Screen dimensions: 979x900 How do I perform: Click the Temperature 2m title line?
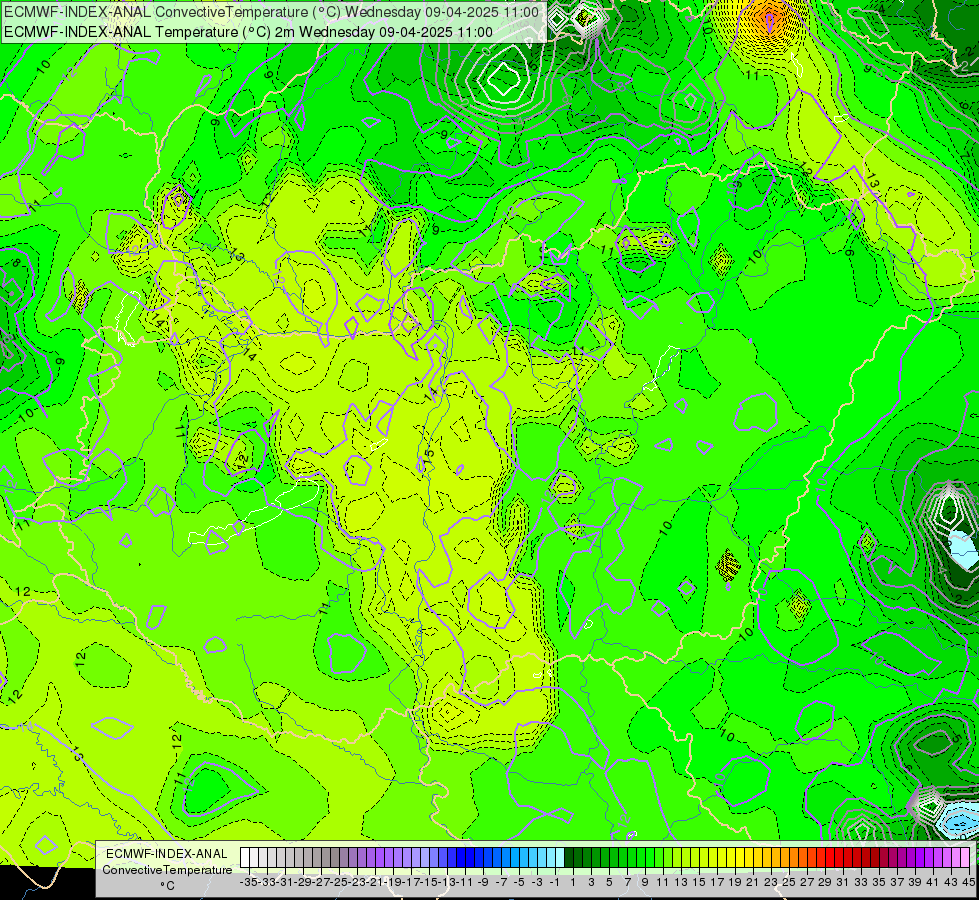248,32
